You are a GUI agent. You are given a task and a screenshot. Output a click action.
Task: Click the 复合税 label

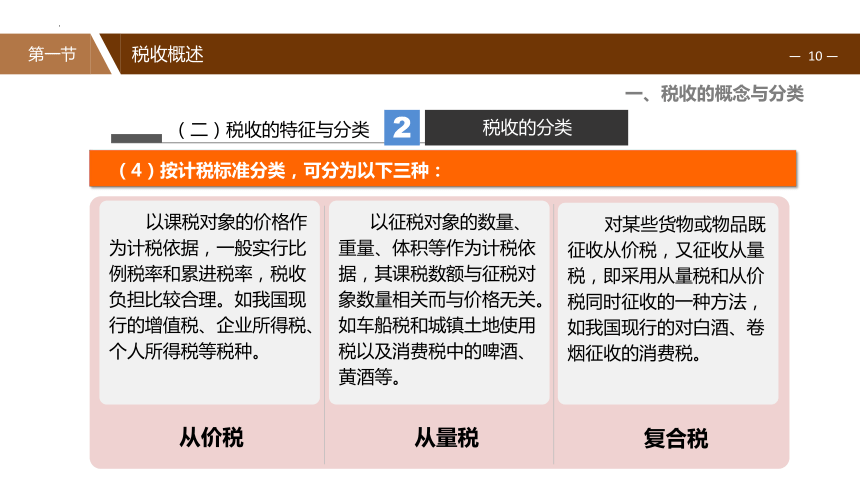point(676,438)
